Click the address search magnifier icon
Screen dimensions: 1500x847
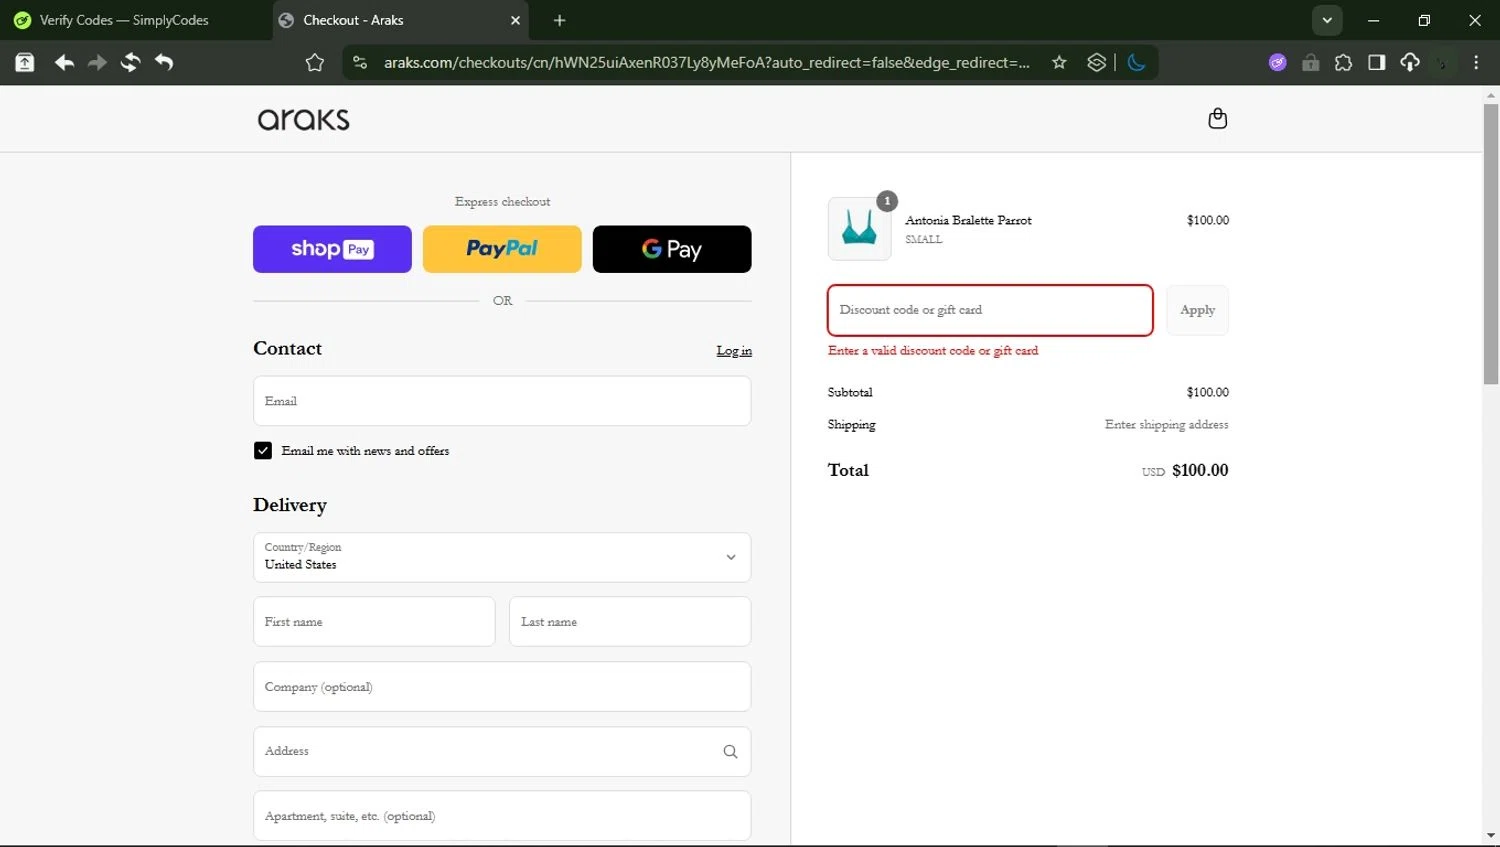click(730, 752)
